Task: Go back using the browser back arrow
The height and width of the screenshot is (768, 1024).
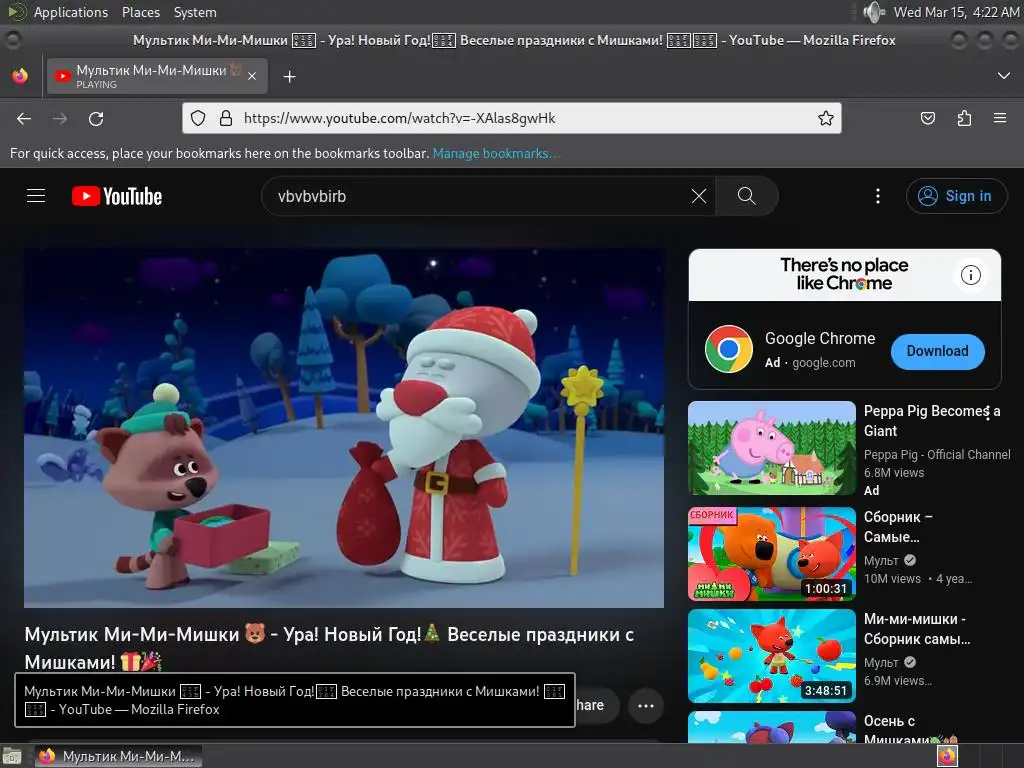Action: click(x=24, y=118)
